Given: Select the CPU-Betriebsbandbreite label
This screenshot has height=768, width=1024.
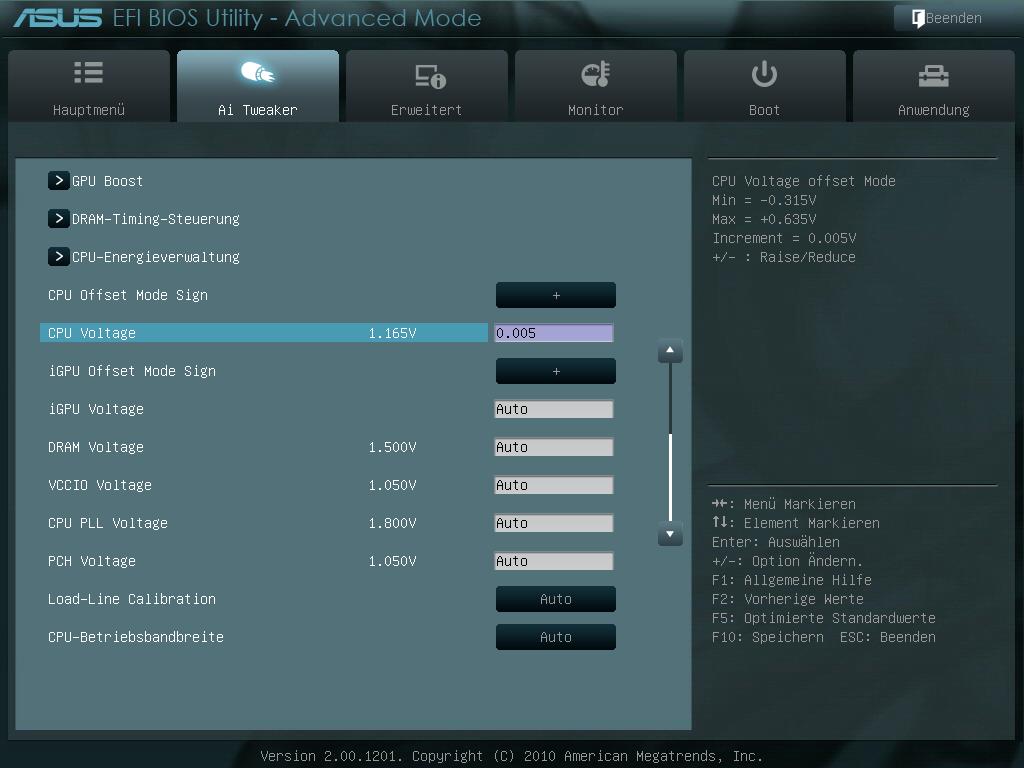Looking at the screenshot, I should [136, 637].
